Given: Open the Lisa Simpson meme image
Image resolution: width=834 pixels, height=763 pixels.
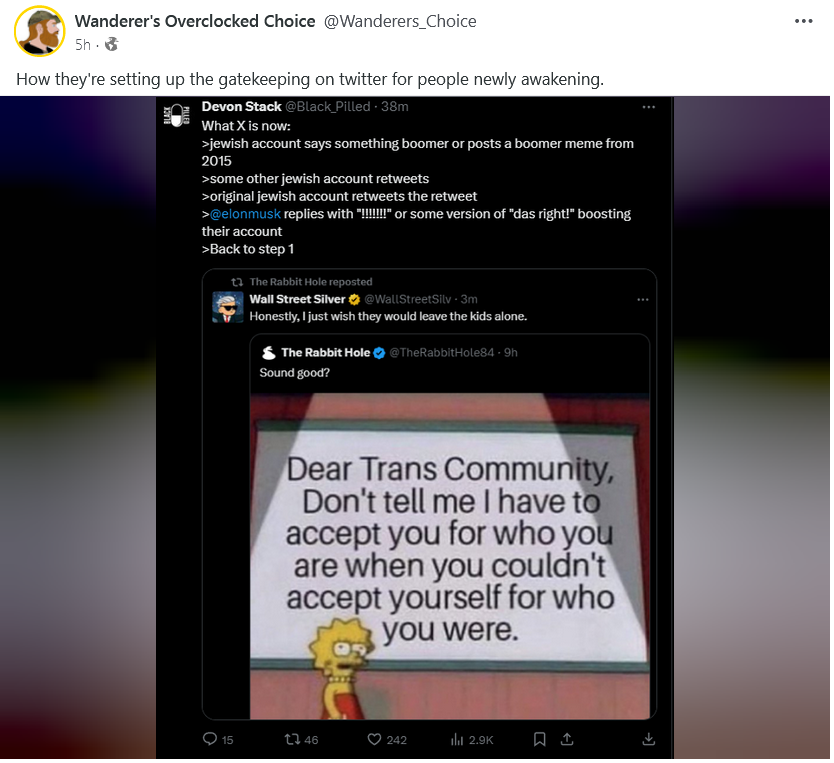Looking at the screenshot, I should pyautogui.click(x=450, y=556).
